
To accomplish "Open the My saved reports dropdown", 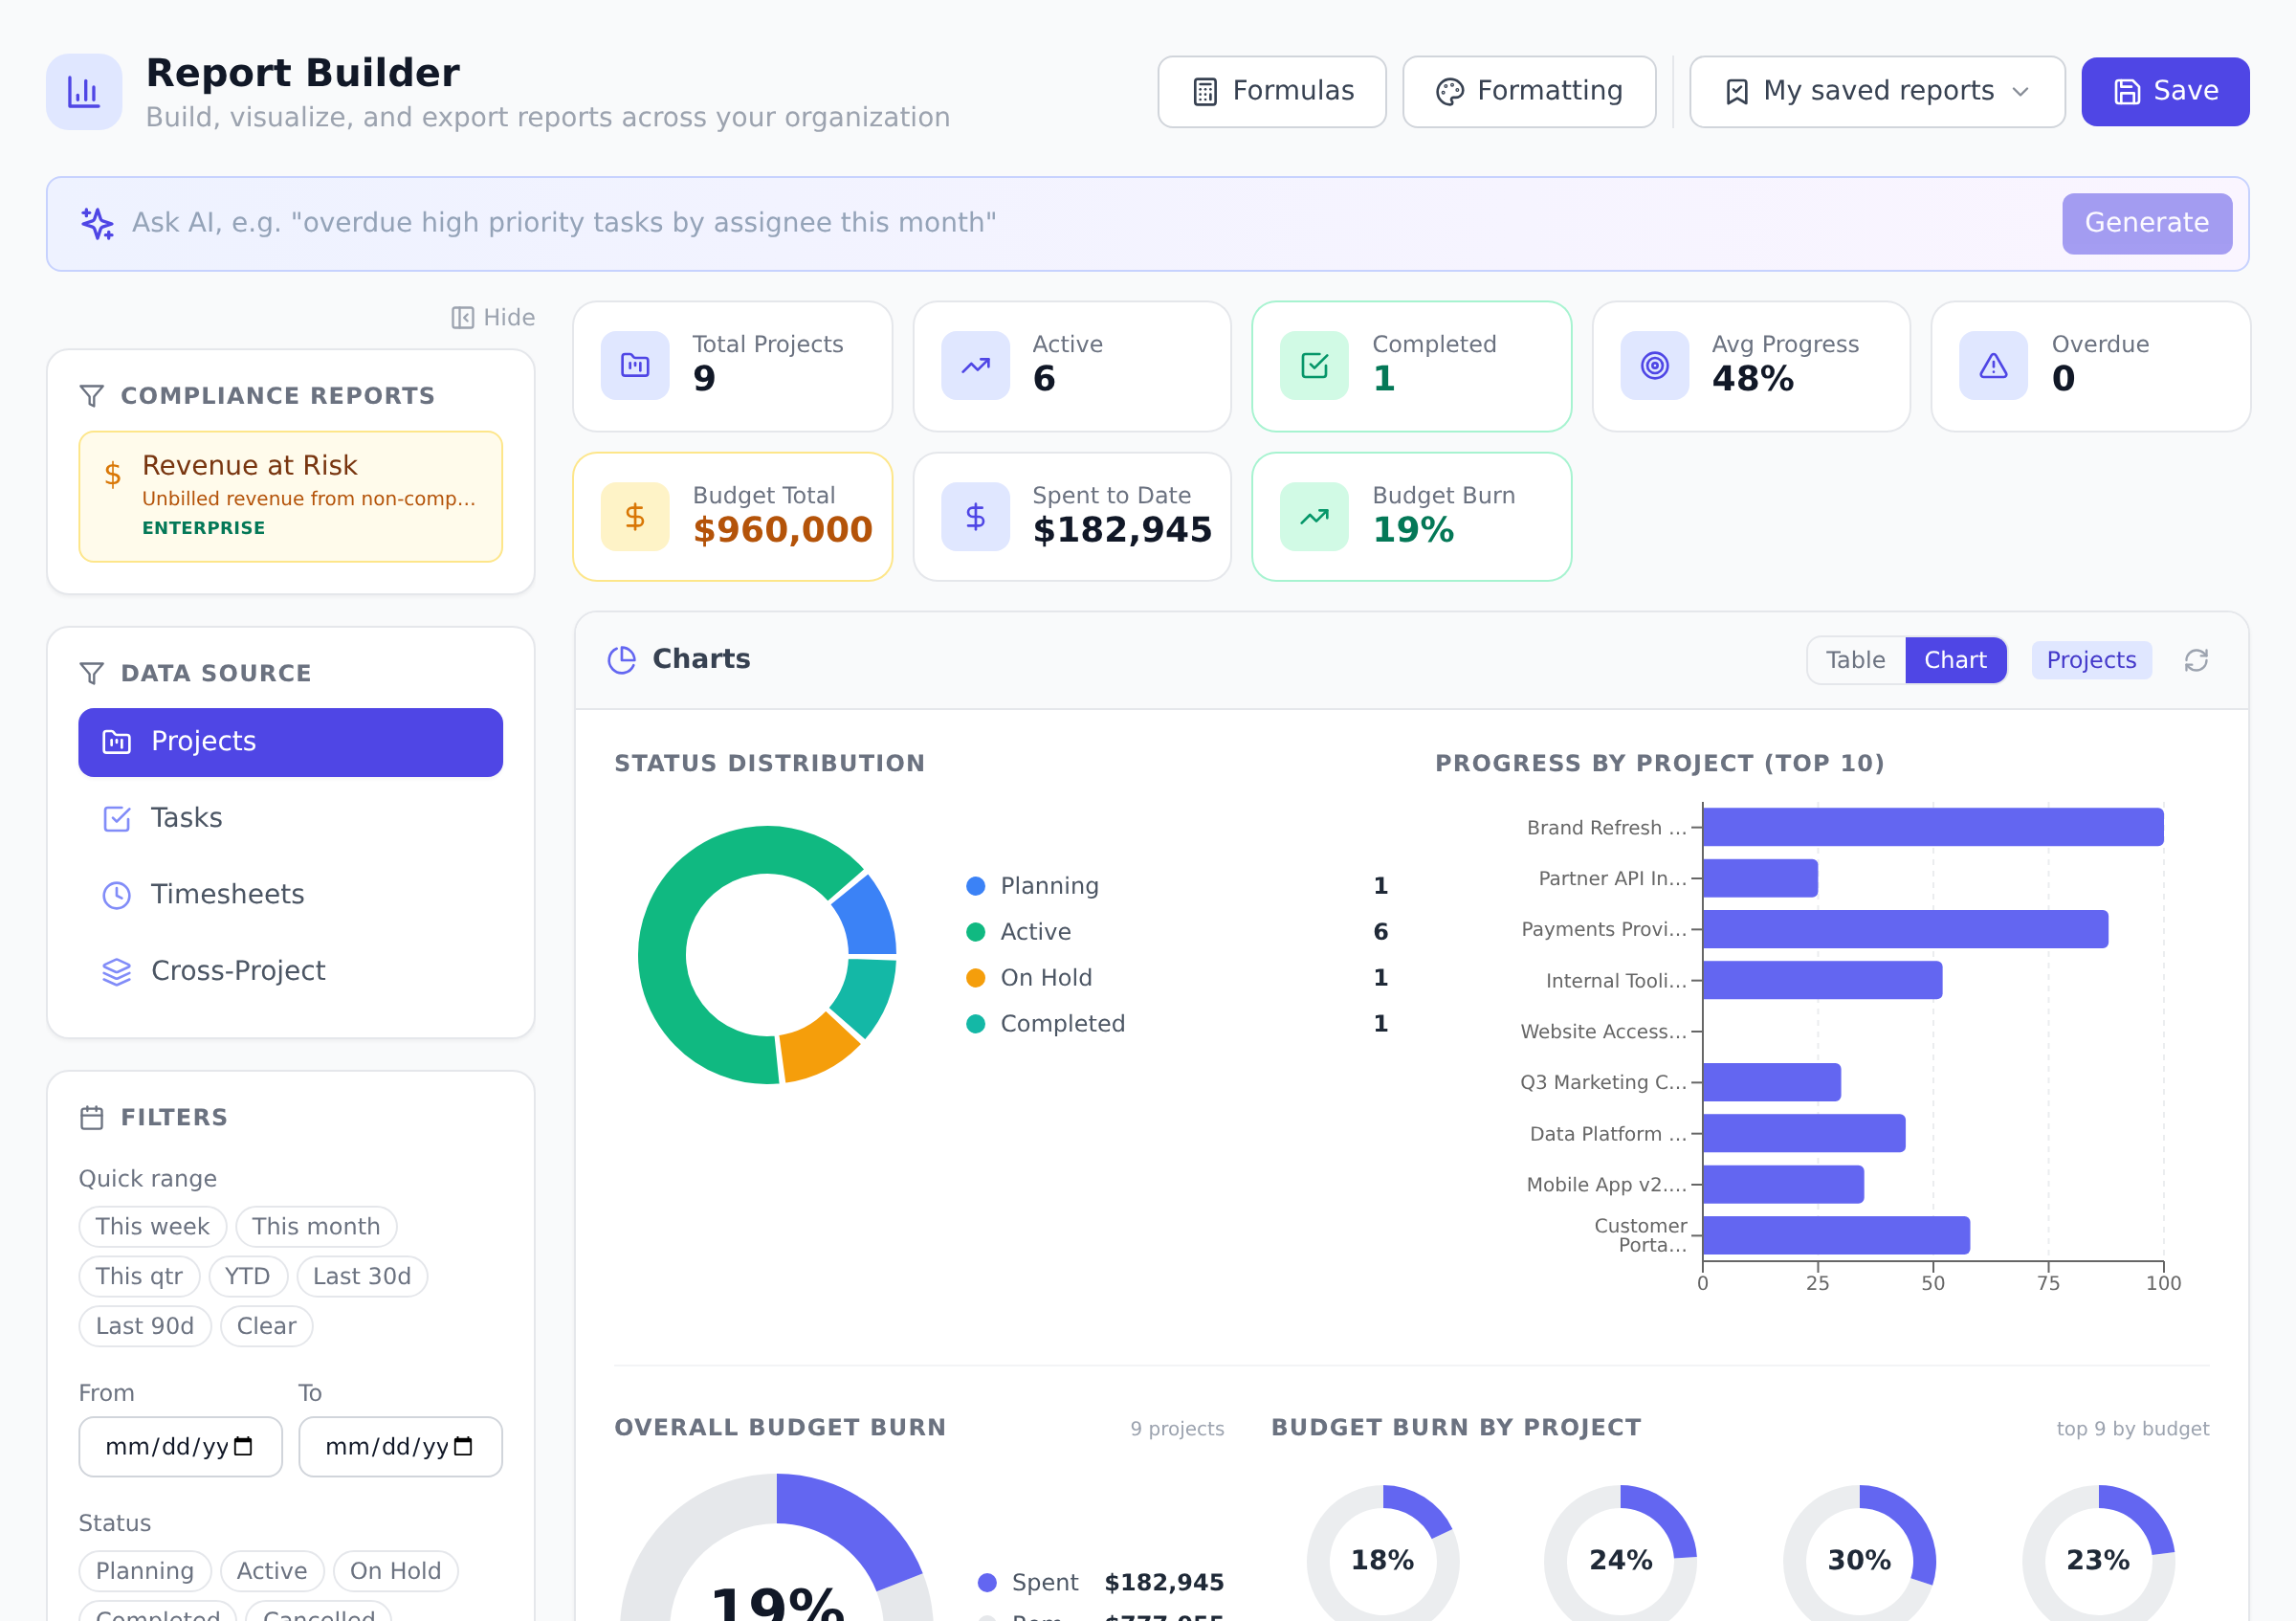I will click(1877, 92).
